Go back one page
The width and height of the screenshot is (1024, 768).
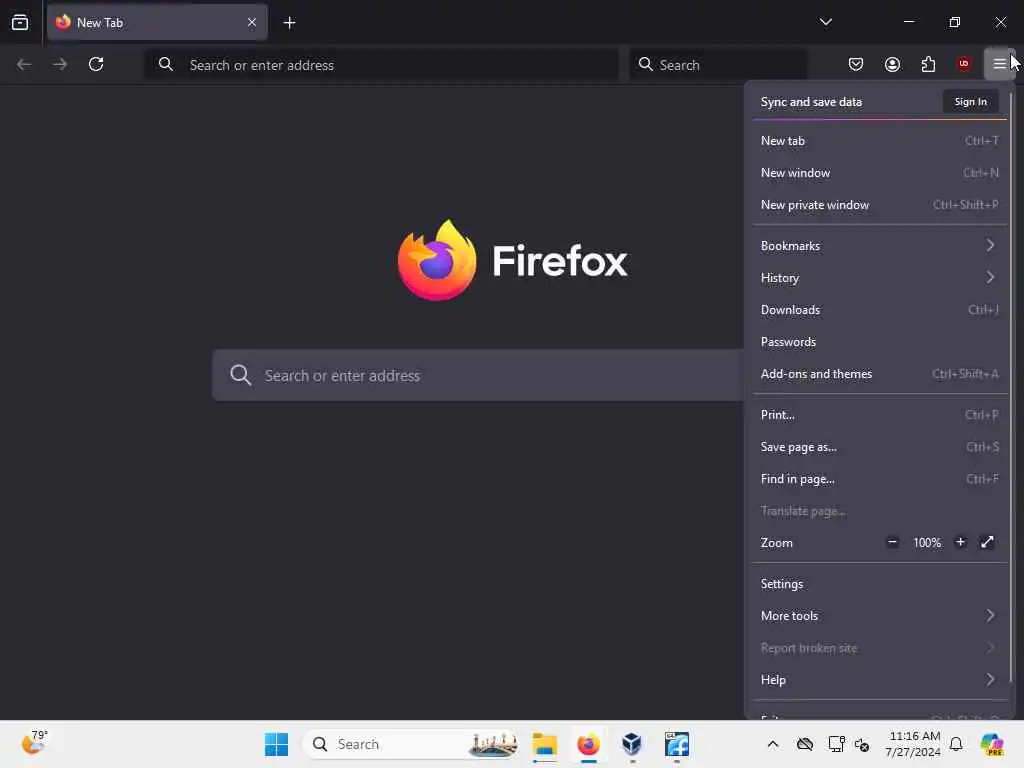click(24, 64)
